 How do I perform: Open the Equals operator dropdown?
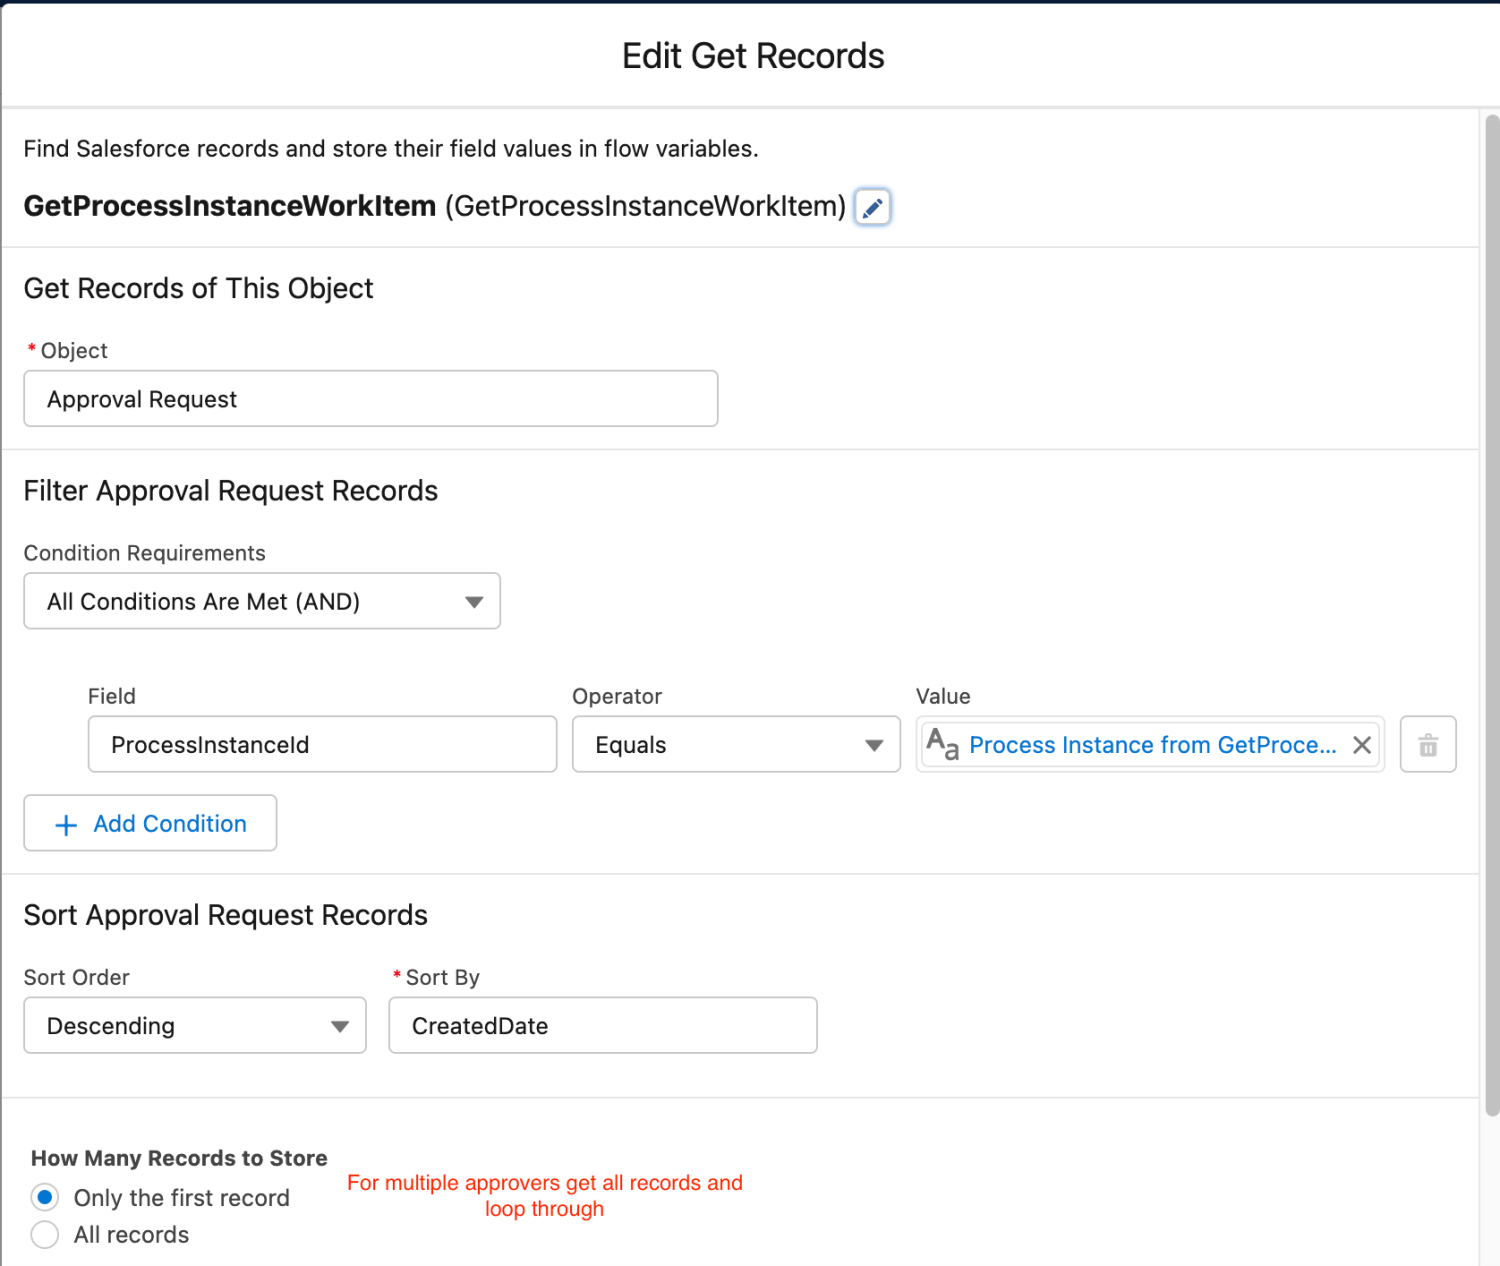(x=736, y=745)
